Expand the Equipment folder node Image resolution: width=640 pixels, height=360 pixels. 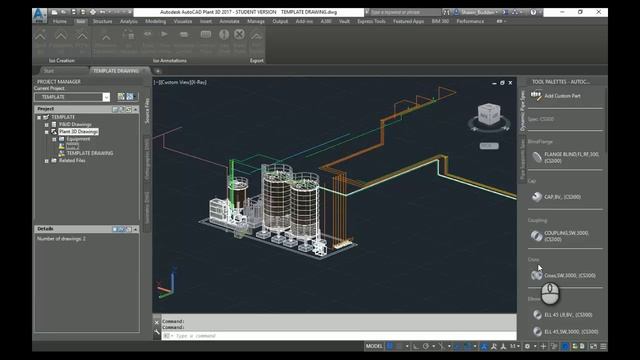click(54, 139)
